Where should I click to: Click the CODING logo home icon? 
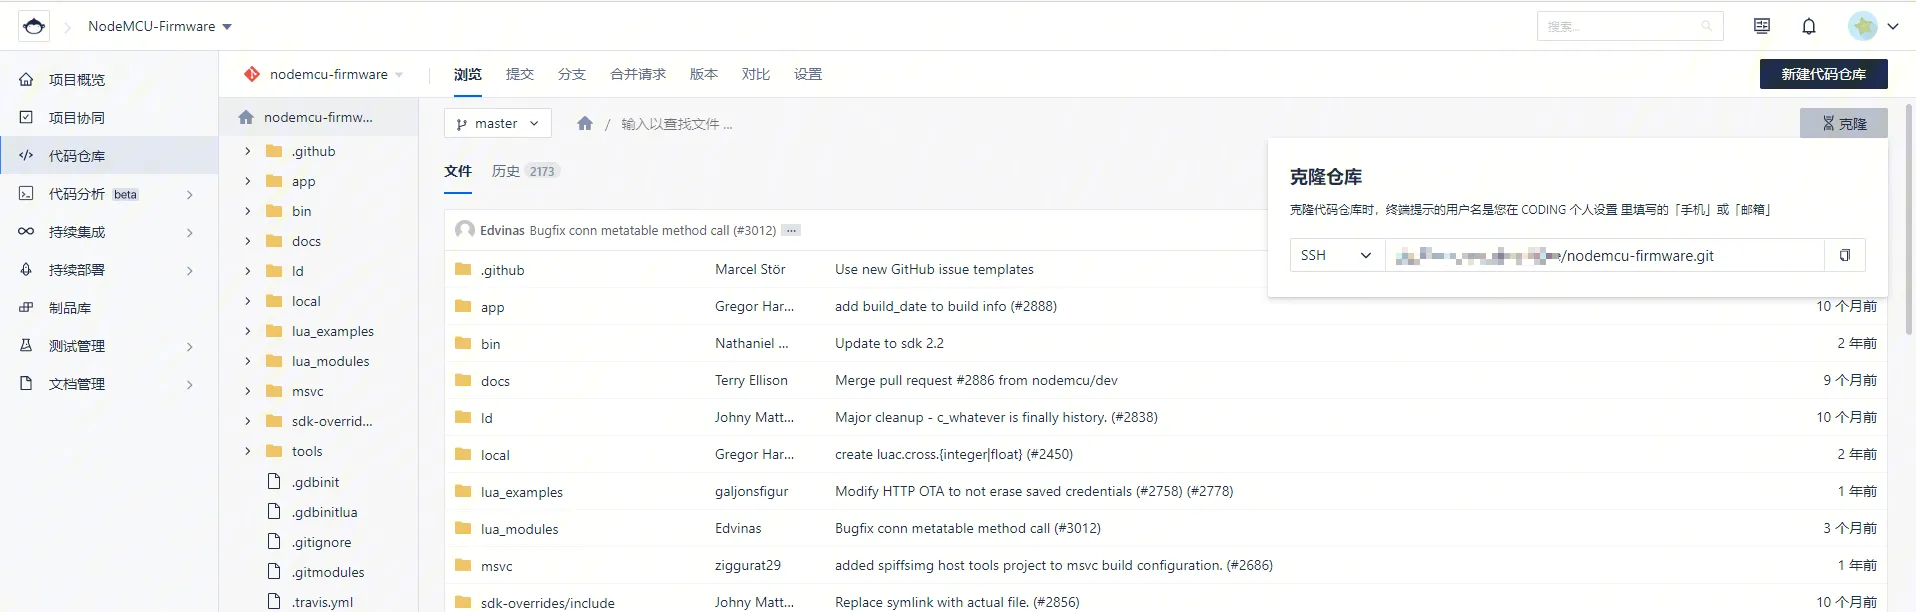[34, 27]
